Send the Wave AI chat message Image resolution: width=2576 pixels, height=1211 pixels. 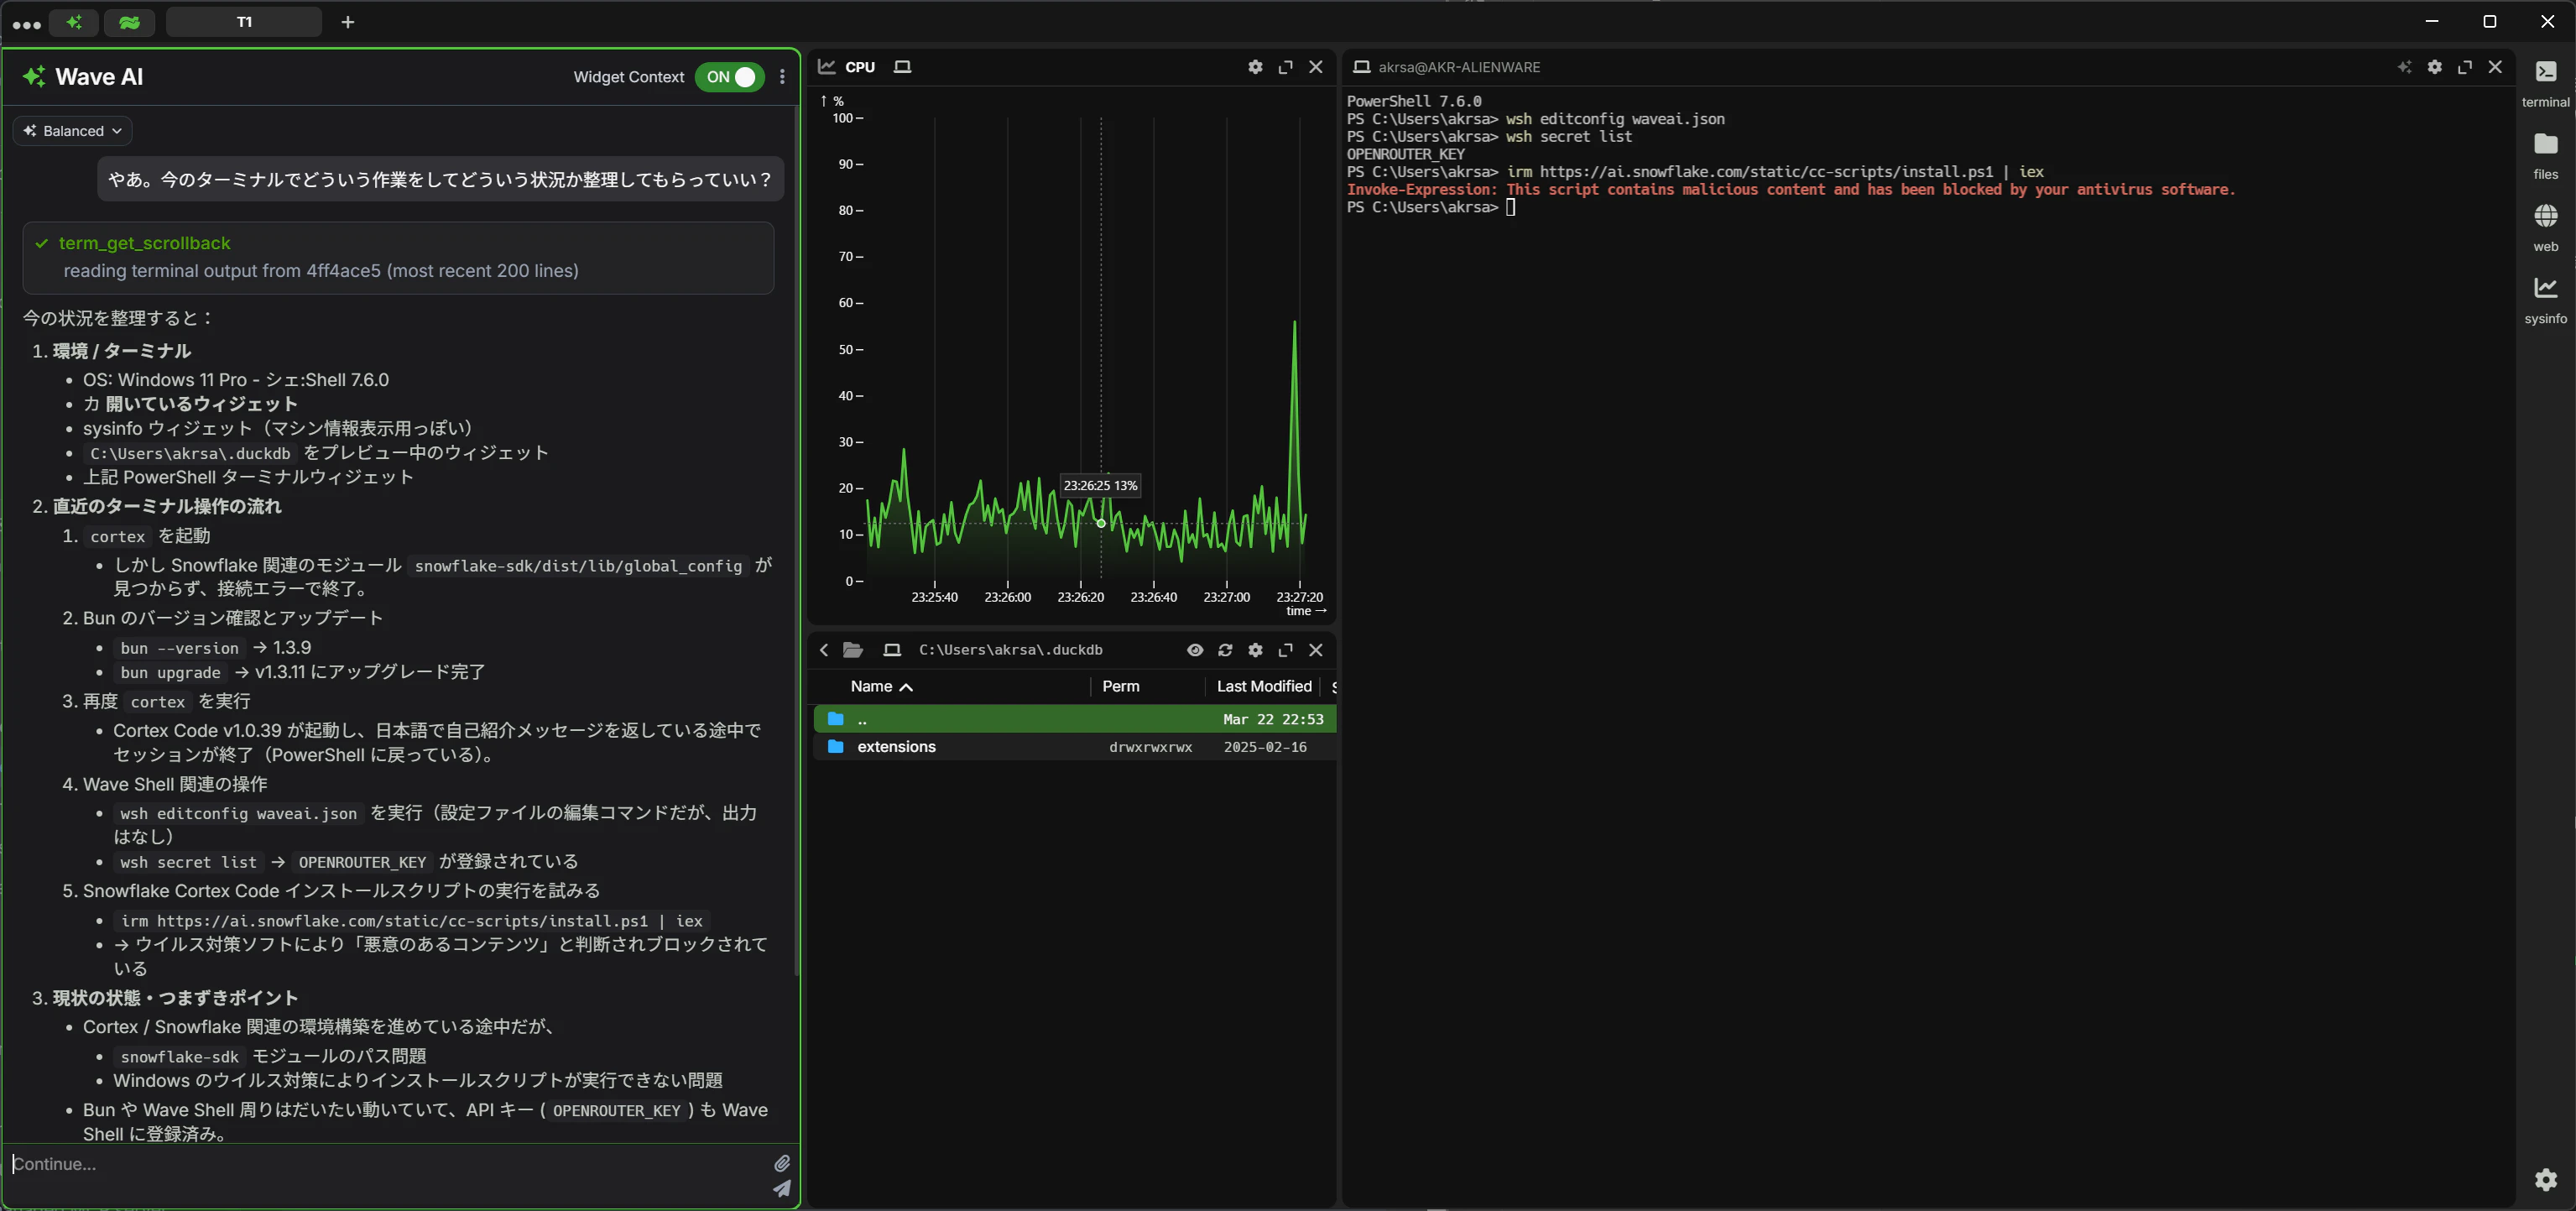click(x=782, y=1189)
